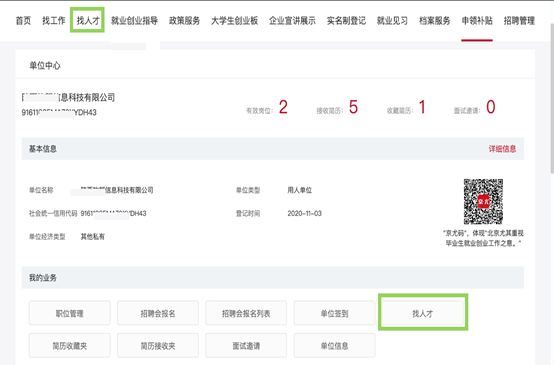This screenshot has width=554, height=365.
Task: Open the 招聘会报名列表 button
Action: click(x=246, y=313)
